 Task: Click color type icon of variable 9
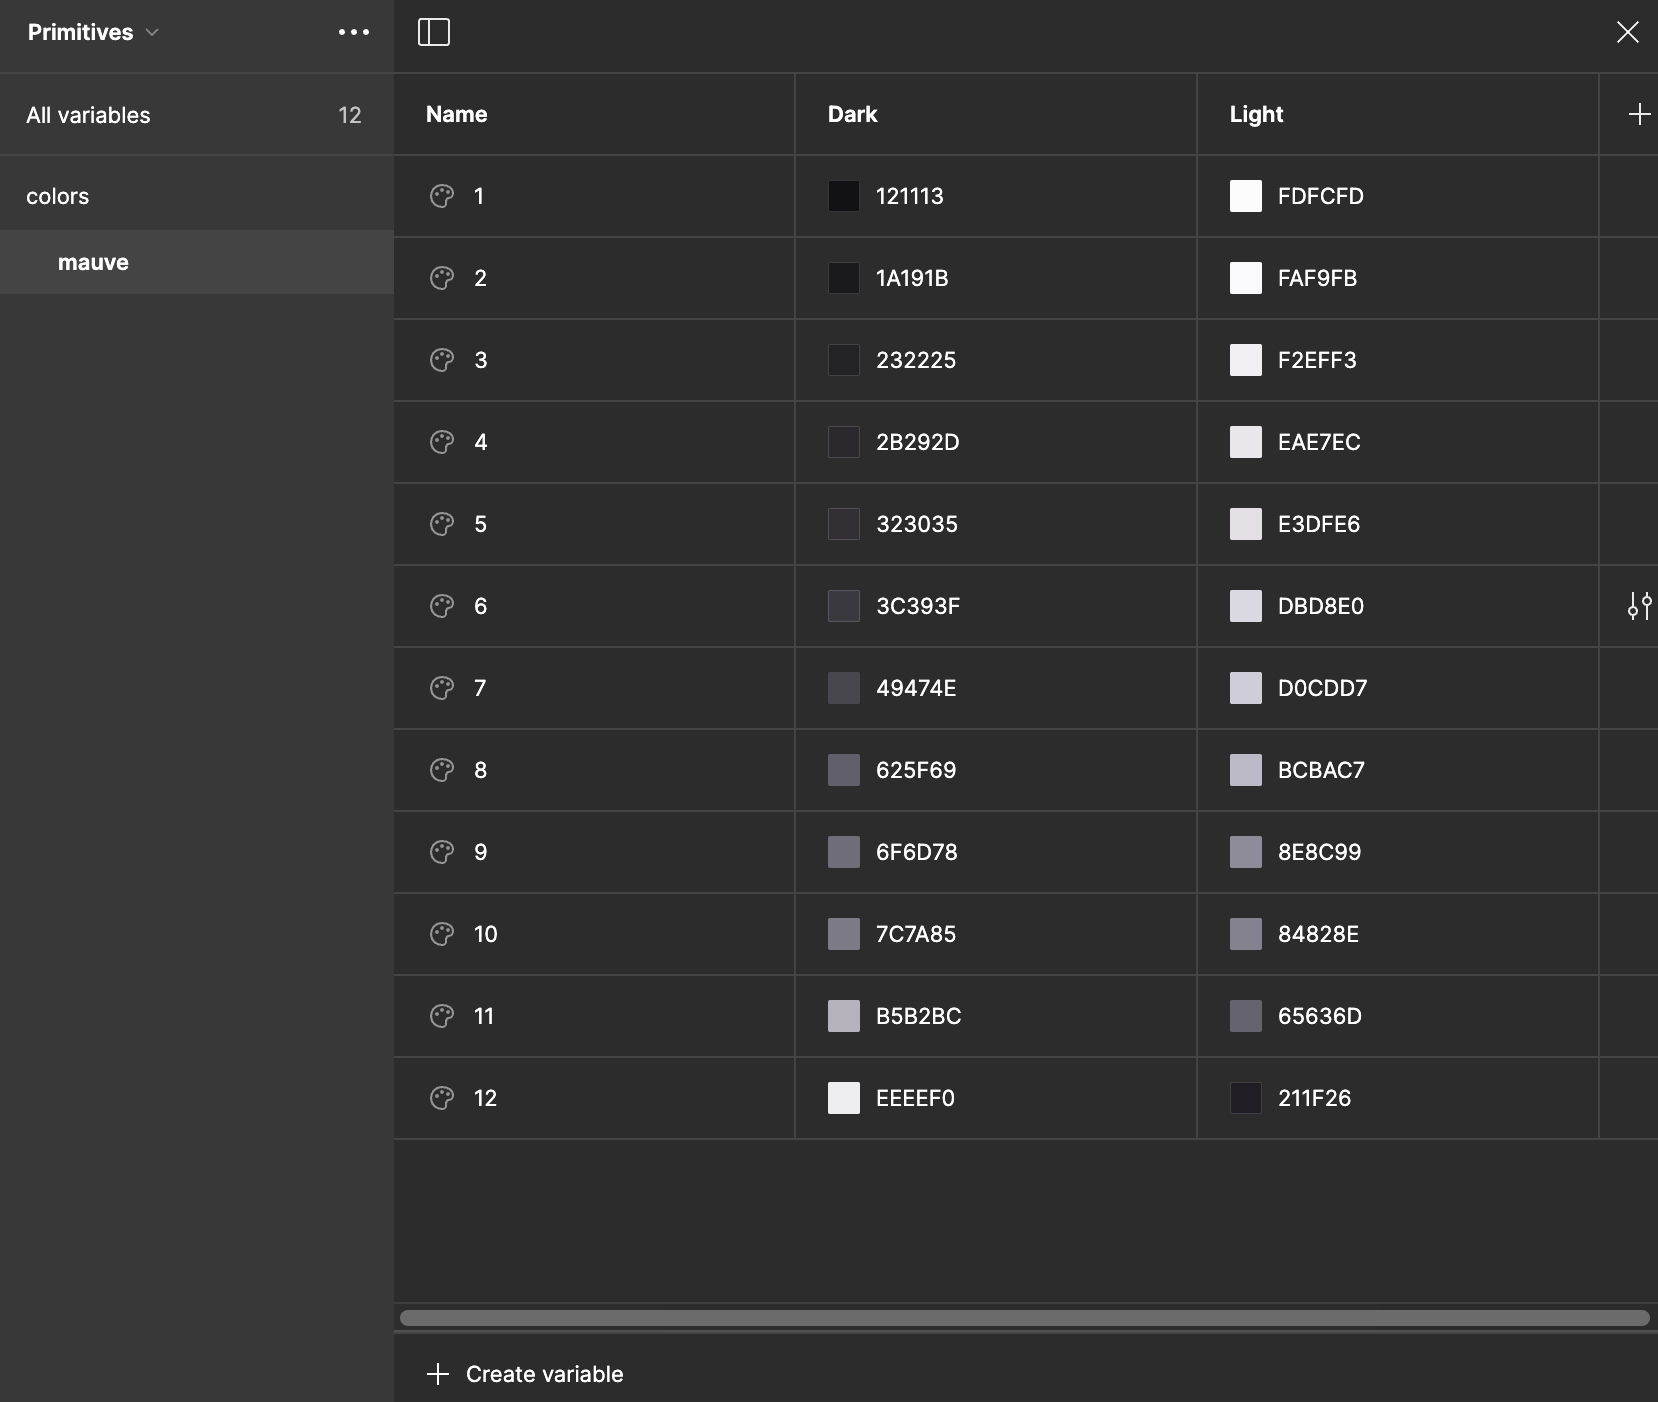(x=442, y=852)
